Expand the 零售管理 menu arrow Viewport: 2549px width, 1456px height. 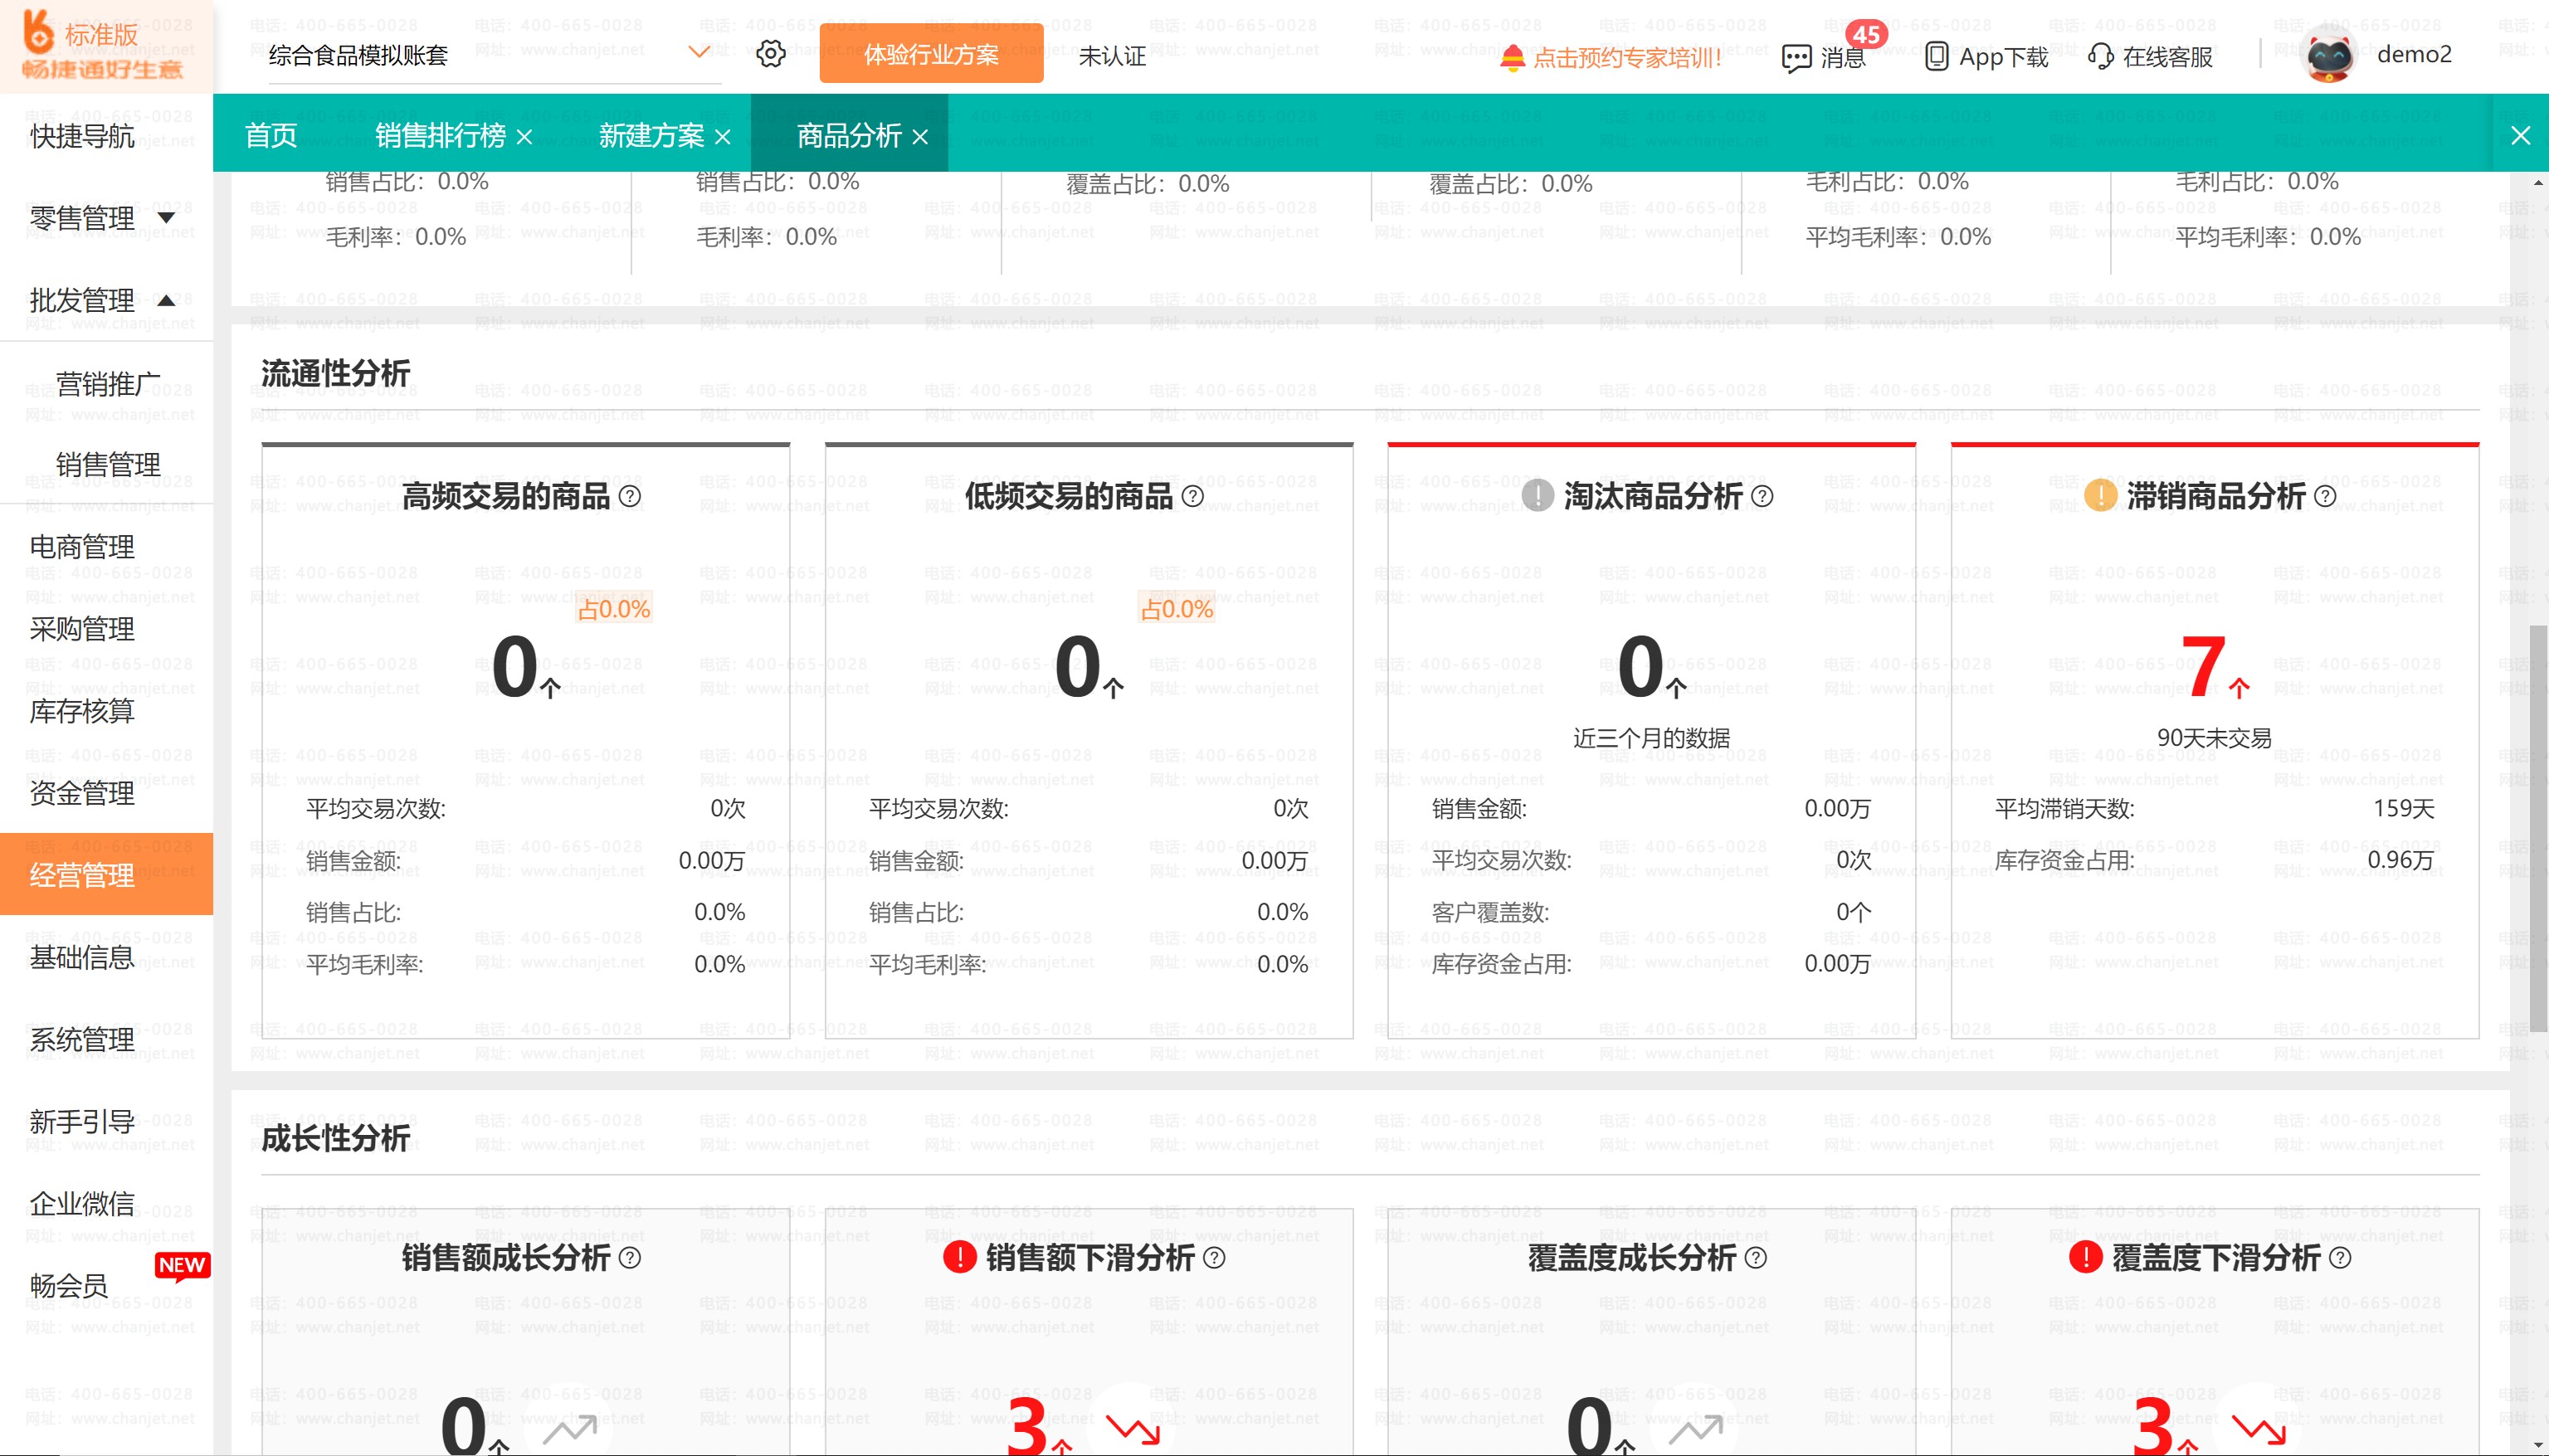click(166, 217)
